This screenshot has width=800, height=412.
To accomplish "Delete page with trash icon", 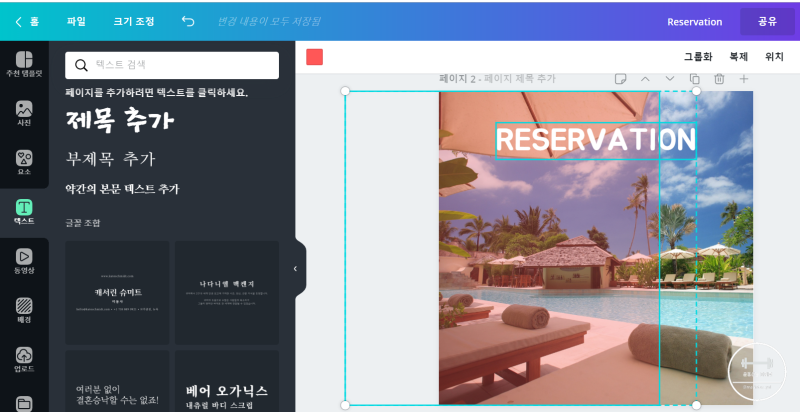I will click(719, 79).
